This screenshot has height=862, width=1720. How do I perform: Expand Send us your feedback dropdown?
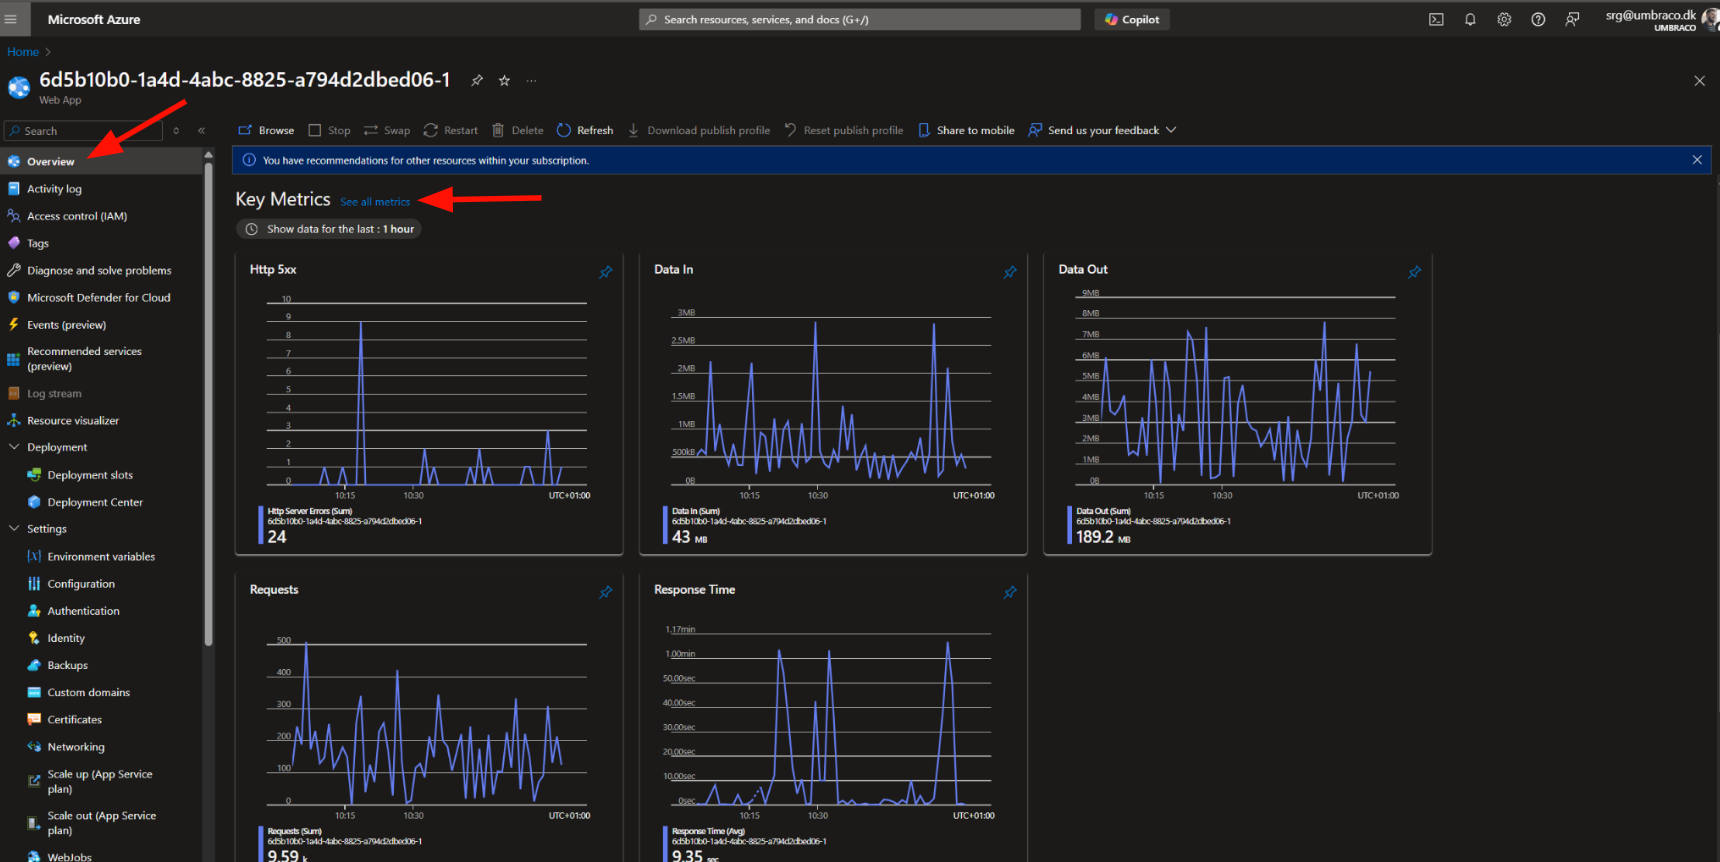click(x=1171, y=130)
